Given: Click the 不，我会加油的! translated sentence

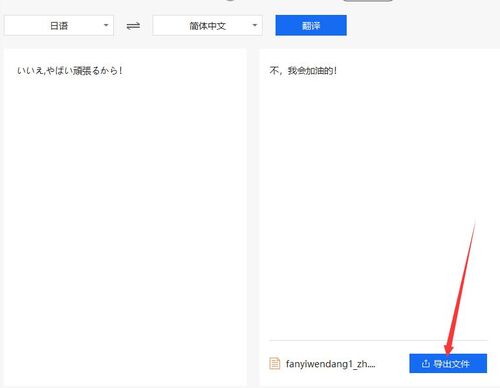Looking at the screenshot, I should click(303, 71).
